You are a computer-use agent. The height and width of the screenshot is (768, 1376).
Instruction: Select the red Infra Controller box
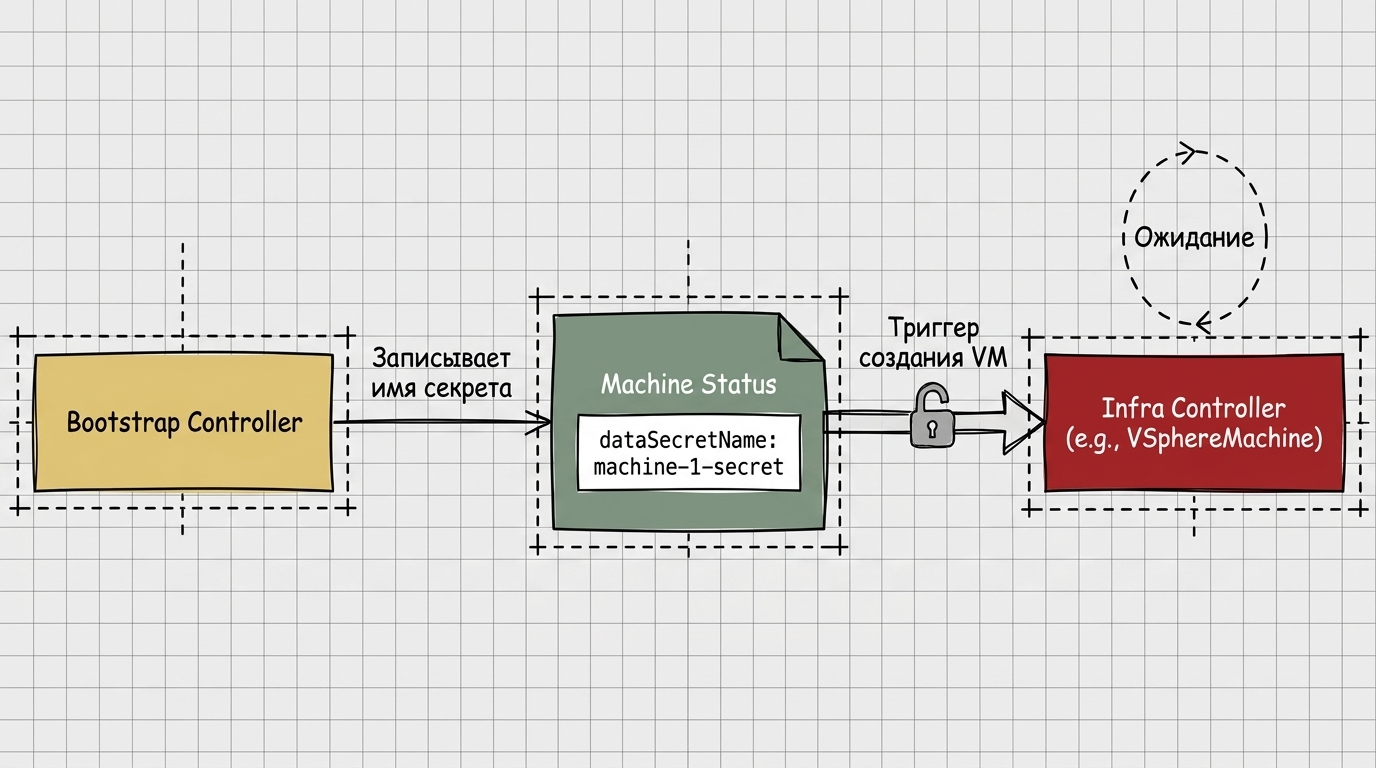1194,422
